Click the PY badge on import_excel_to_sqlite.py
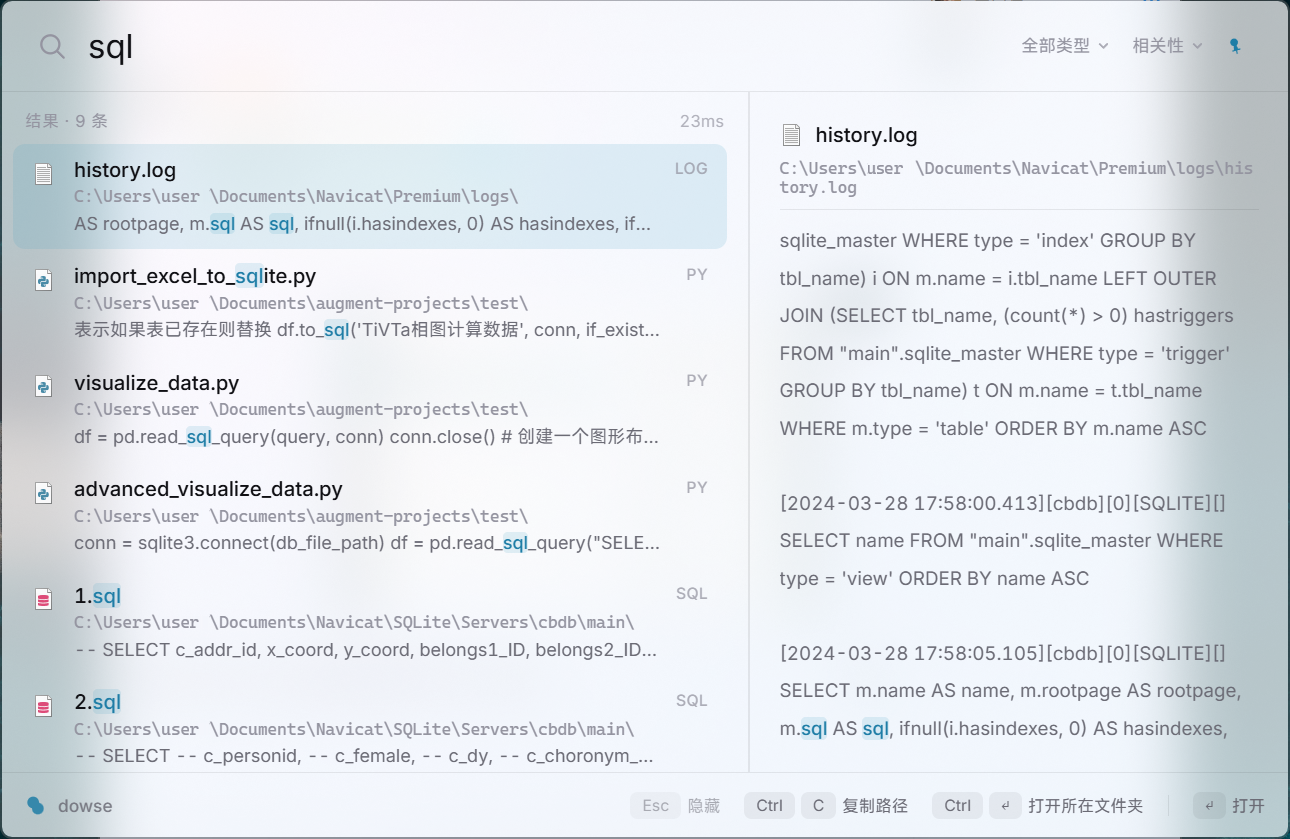Viewport: 1290px width, 839px height. click(x=696, y=275)
